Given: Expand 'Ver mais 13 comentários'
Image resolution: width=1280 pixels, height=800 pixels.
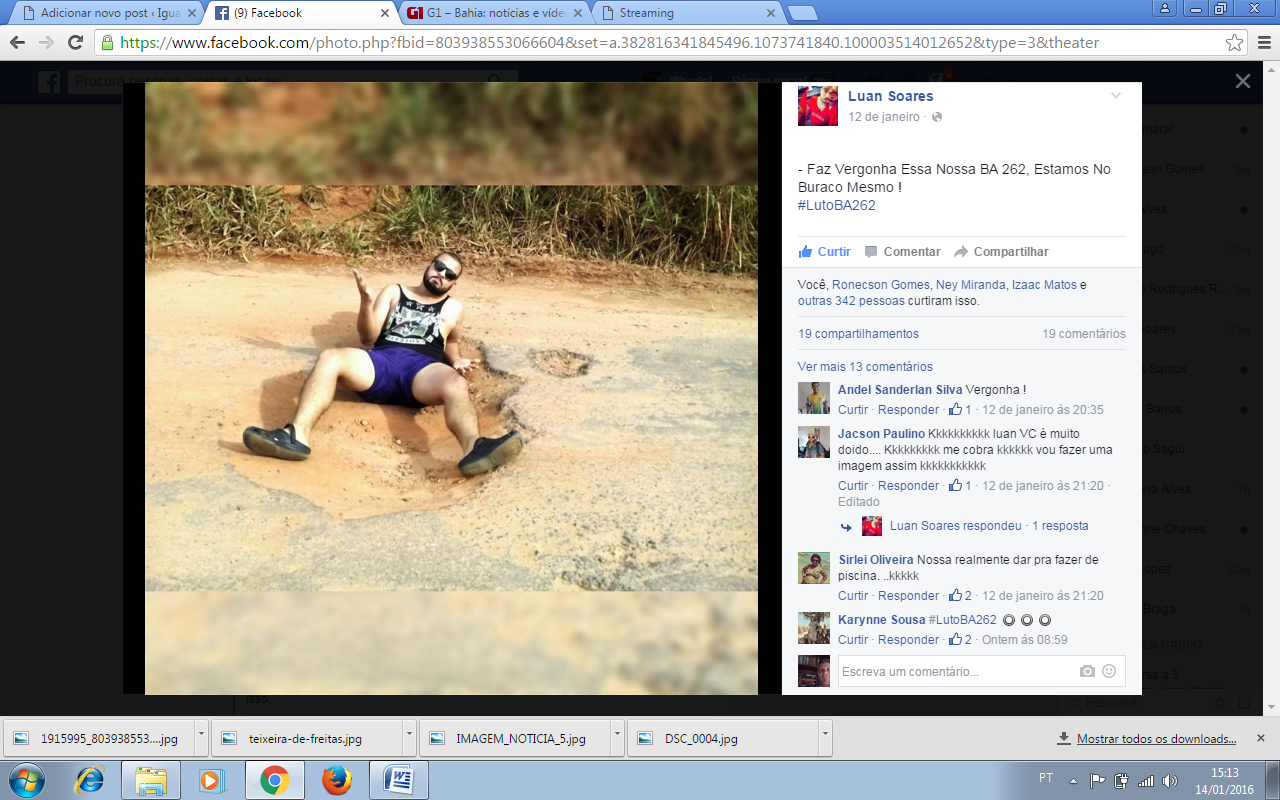Looking at the screenshot, I should (x=865, y=367).
